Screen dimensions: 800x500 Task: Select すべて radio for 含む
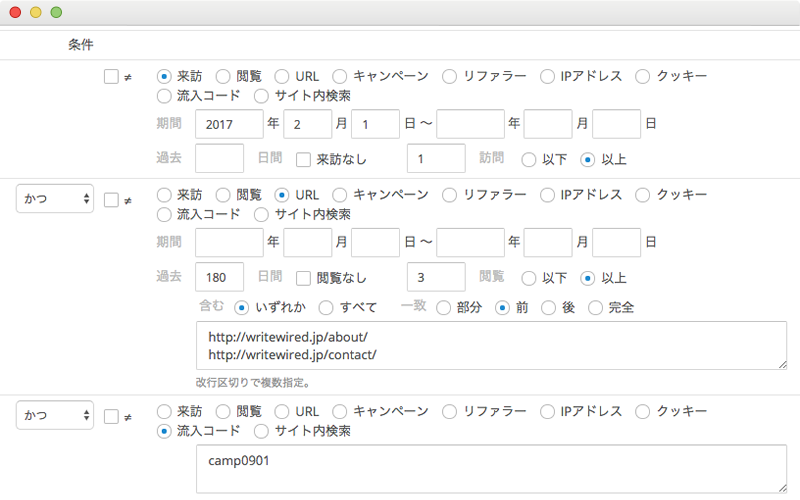326,308
